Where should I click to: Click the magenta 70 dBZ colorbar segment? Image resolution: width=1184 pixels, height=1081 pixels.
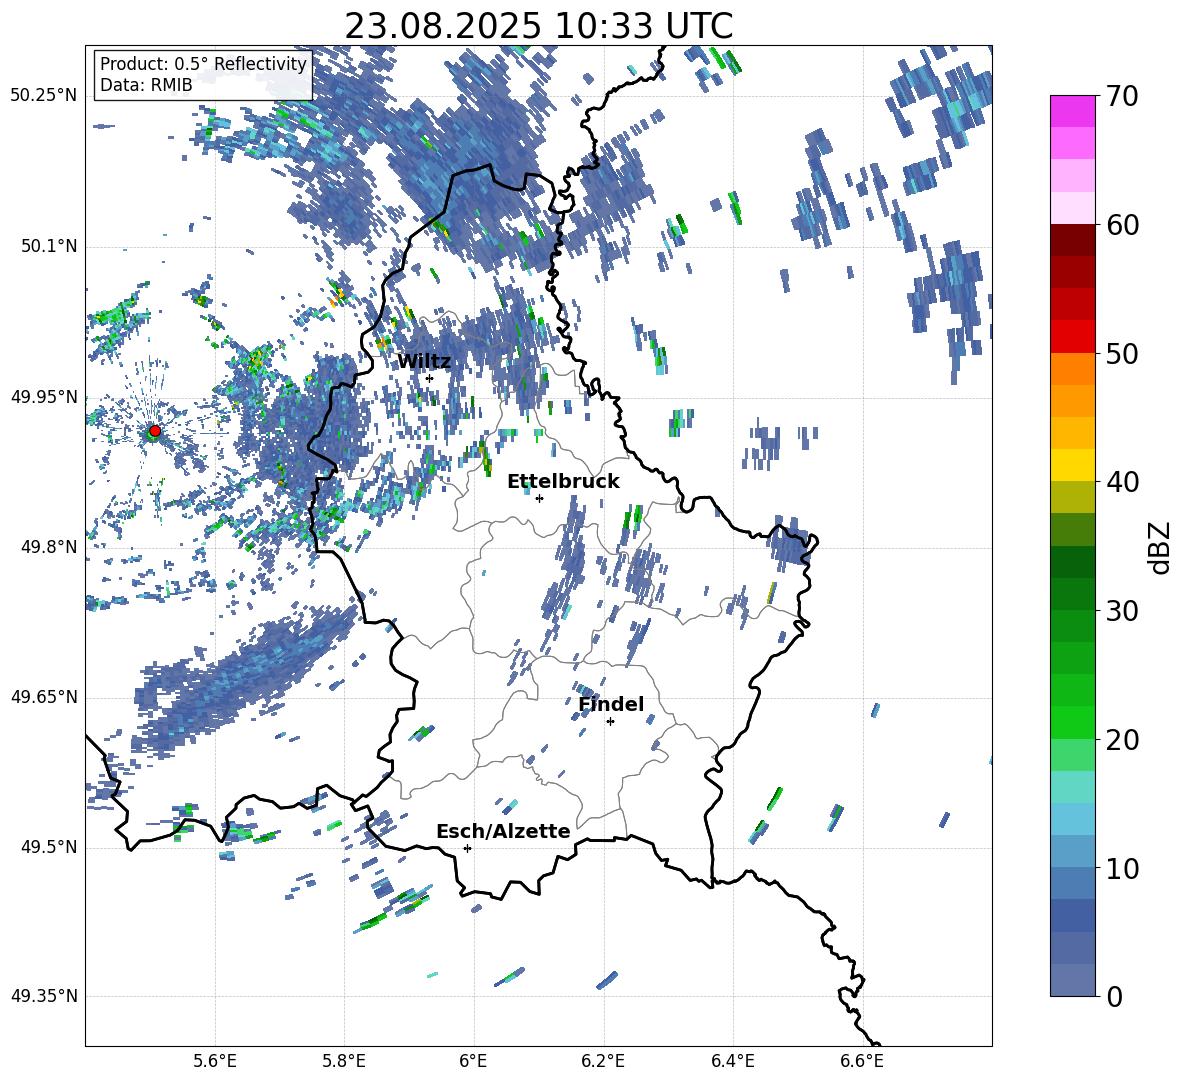click(1072, 111)
